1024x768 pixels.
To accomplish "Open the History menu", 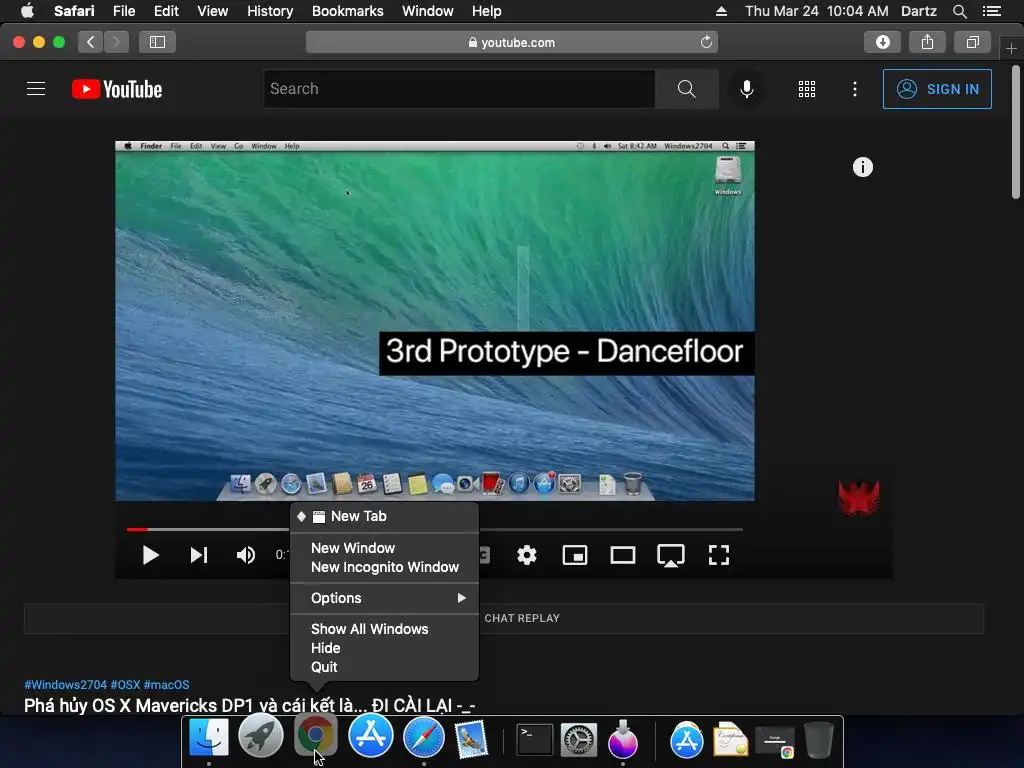I will click(x=270, y=11).
